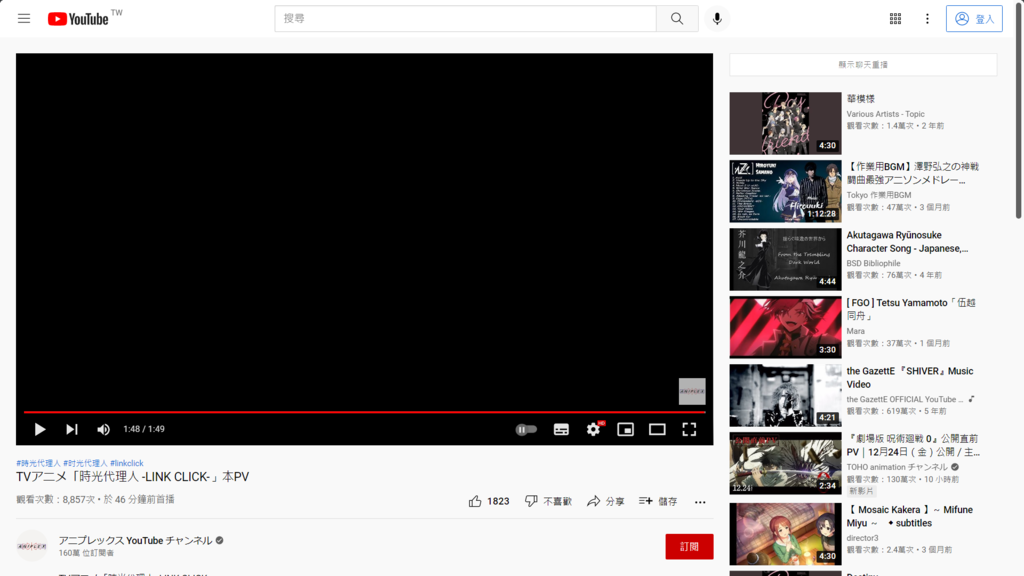
Task: Click Mara channel name
Action: click(856, 331)
